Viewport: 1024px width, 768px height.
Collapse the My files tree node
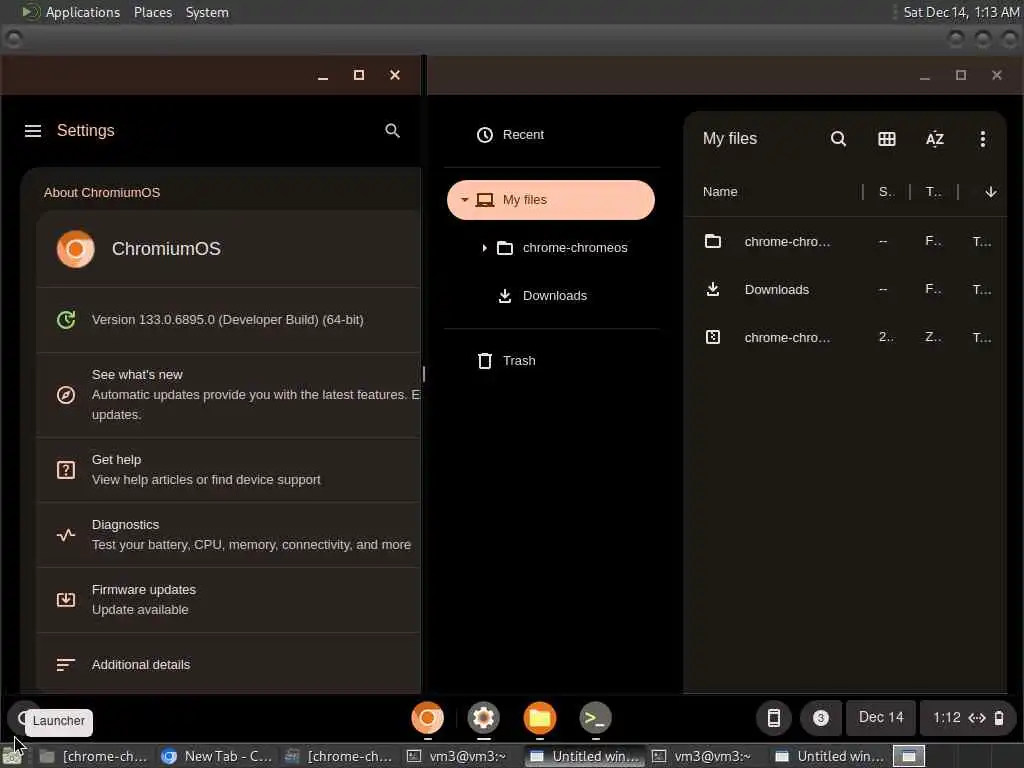[x=464, y=200]
